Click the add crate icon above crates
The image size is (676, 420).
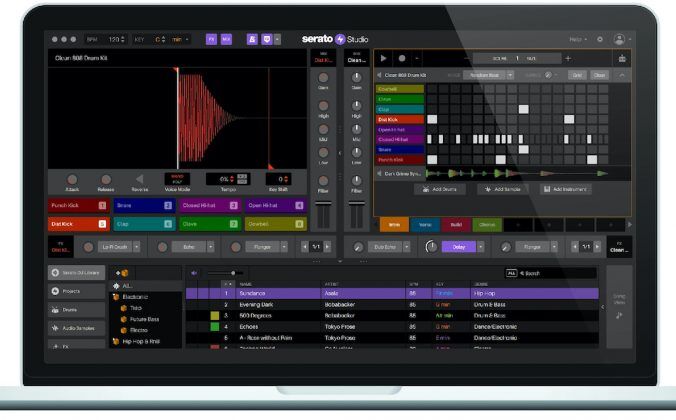pos(122,273)
